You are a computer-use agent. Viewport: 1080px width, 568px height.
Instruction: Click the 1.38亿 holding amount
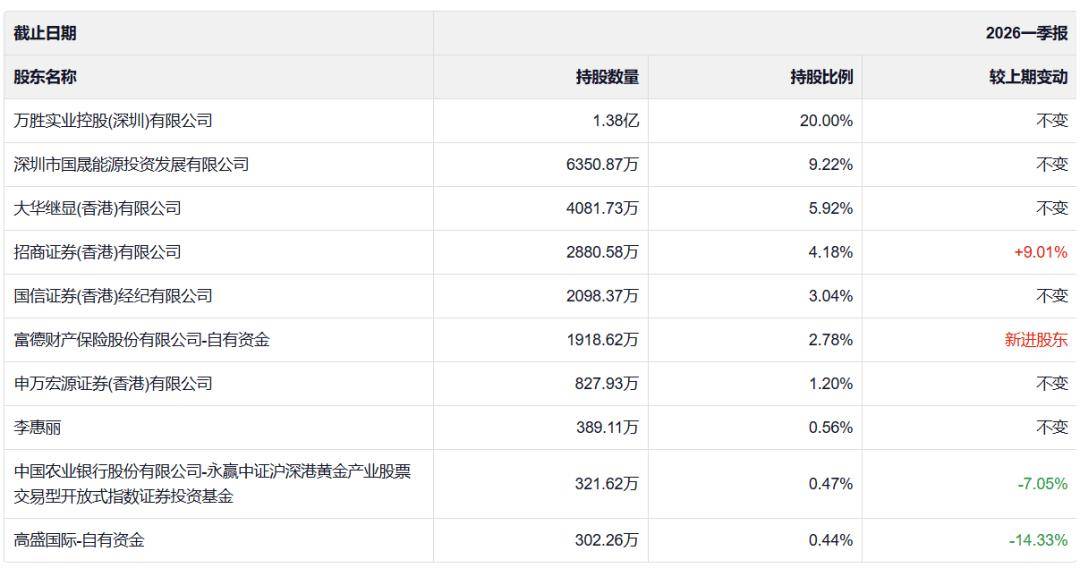point(616,120)
